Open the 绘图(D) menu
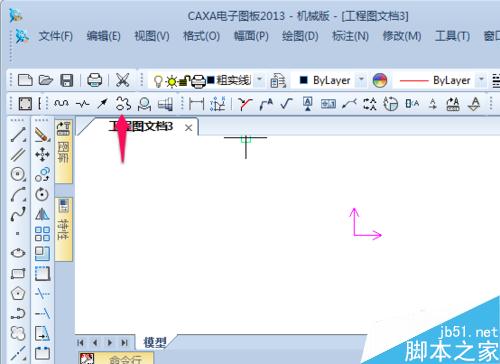Screen dimensions: 500x364 point(300,36)
